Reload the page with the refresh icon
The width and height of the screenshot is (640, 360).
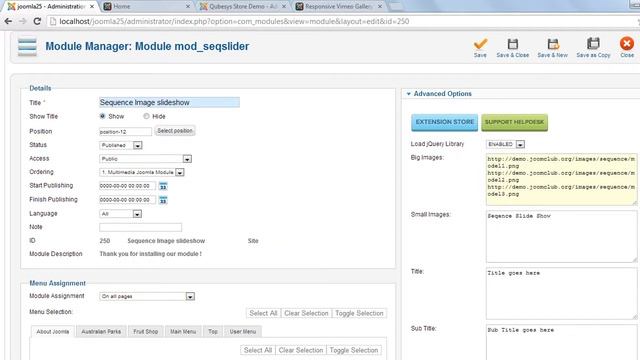(x=37, y=21)
